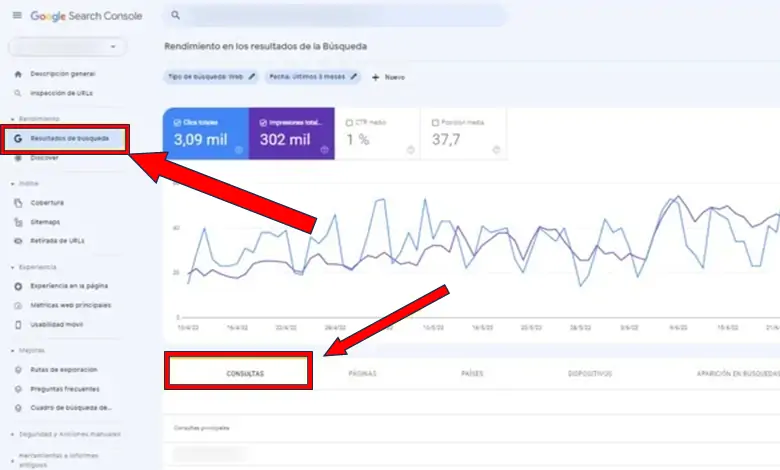
Task: Click the phone icon for Usabilidad móvil
Action: pos(18,325)
